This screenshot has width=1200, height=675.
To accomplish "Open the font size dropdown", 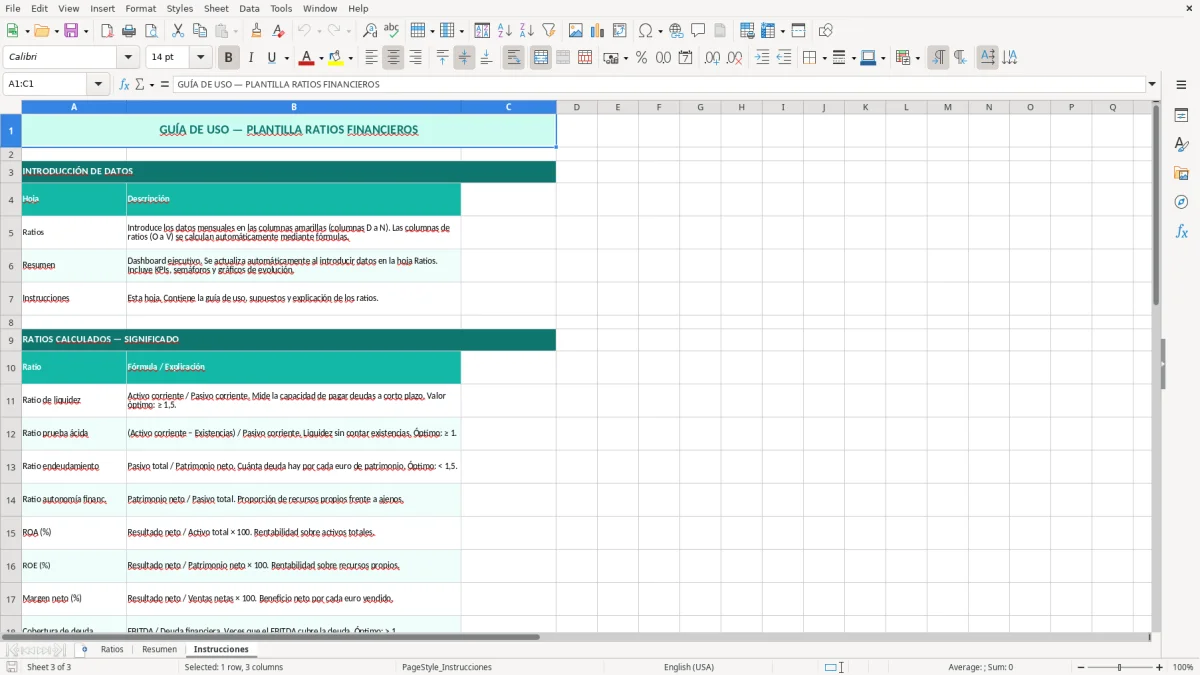I will 201,58.
